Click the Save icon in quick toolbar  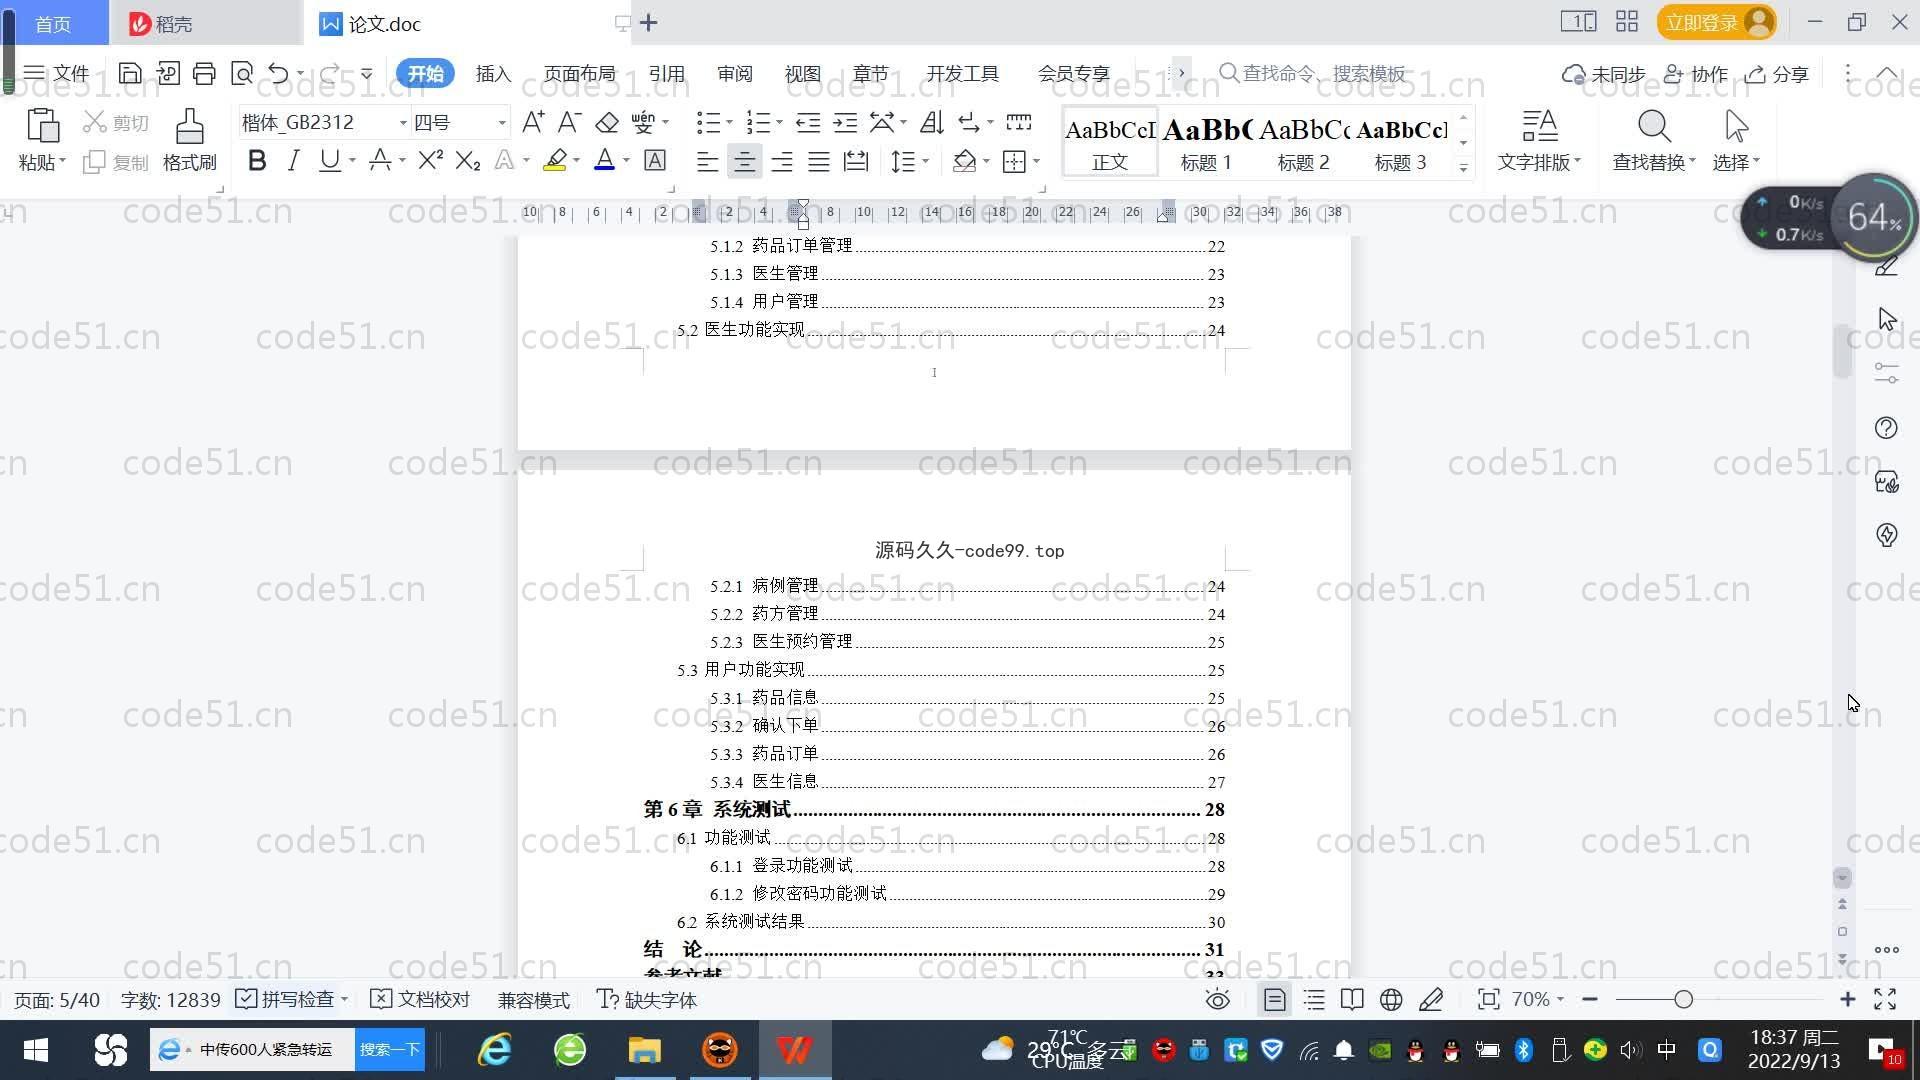(x=130, y=73)
